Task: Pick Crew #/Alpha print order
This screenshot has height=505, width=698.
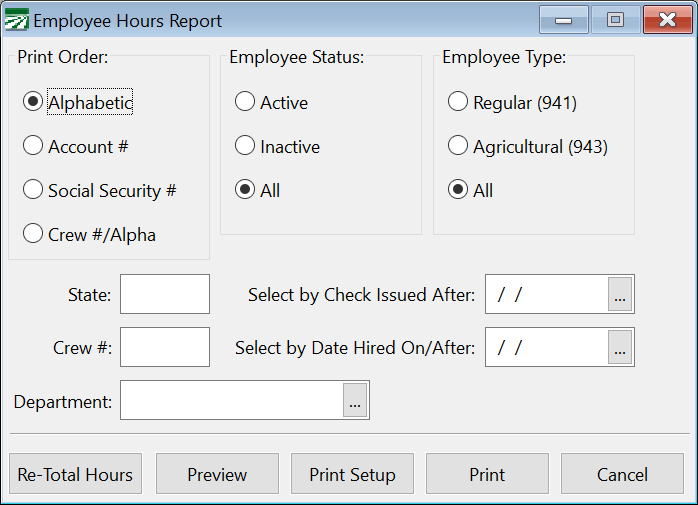Action: coord(33,234)
